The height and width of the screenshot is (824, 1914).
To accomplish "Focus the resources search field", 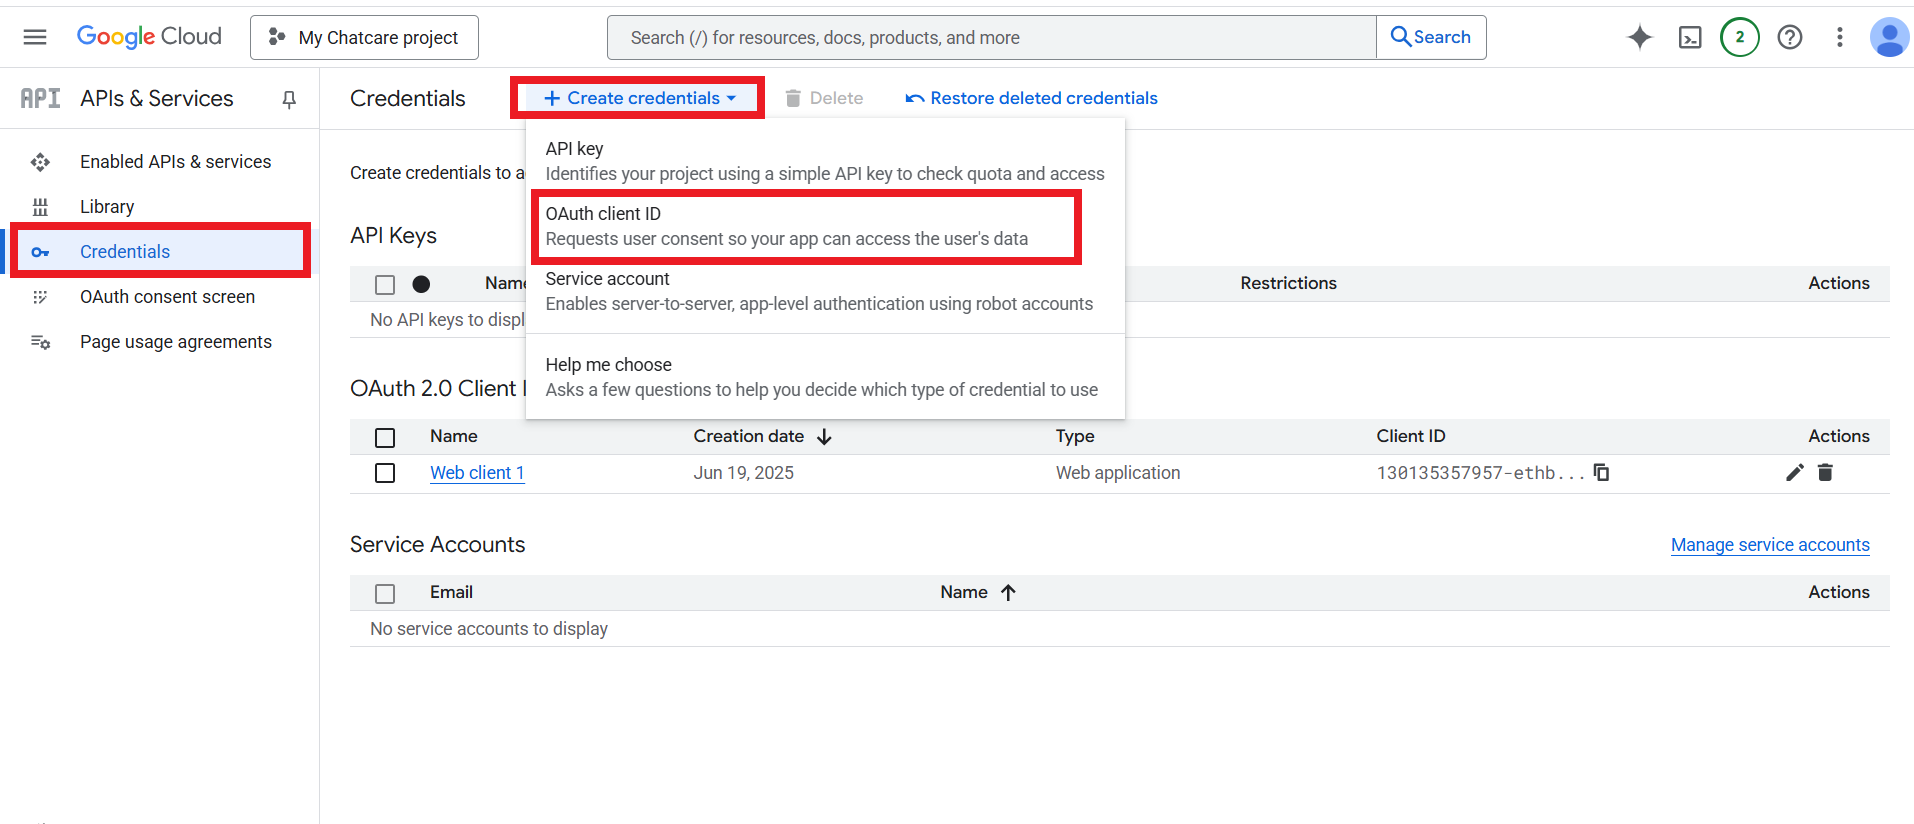I will 992,37.
